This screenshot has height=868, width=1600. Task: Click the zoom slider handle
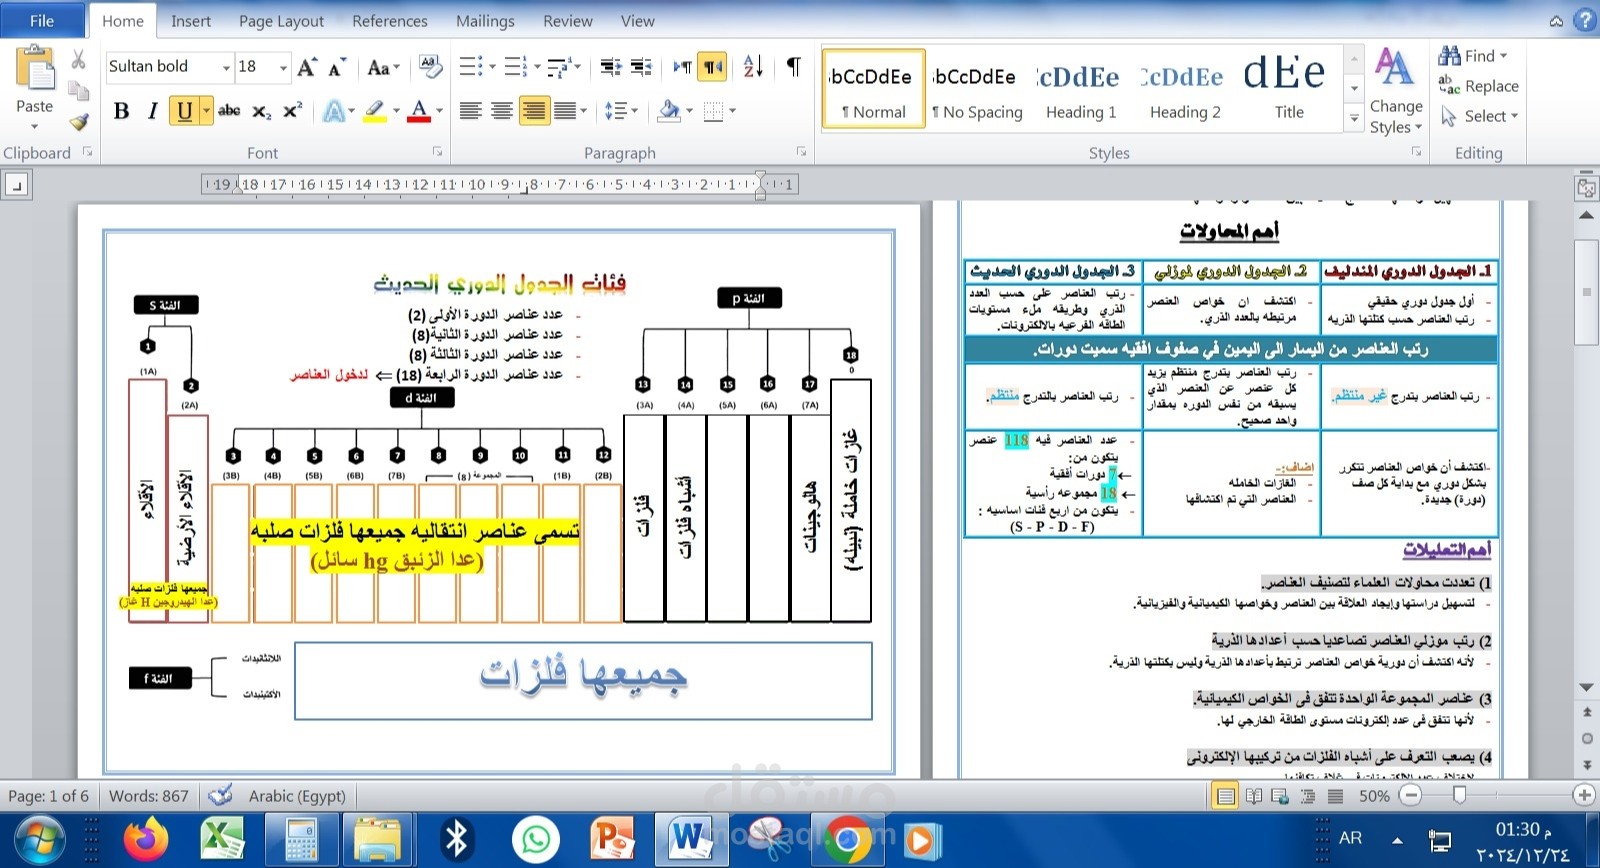click(1459, 795)
